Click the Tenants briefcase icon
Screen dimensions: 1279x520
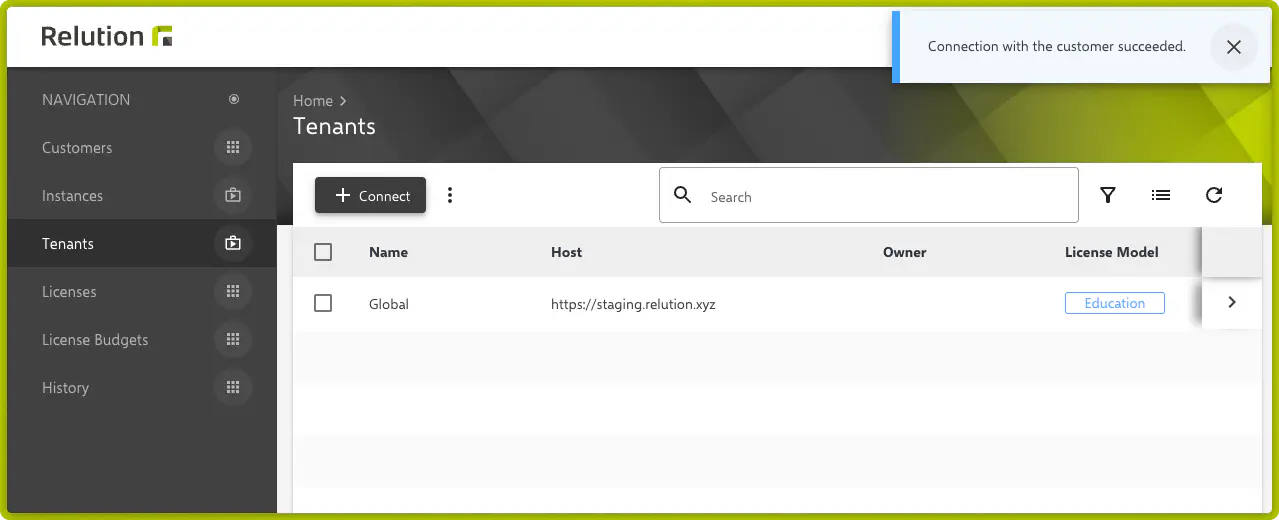pyautogui.click(x=233, y=243)
